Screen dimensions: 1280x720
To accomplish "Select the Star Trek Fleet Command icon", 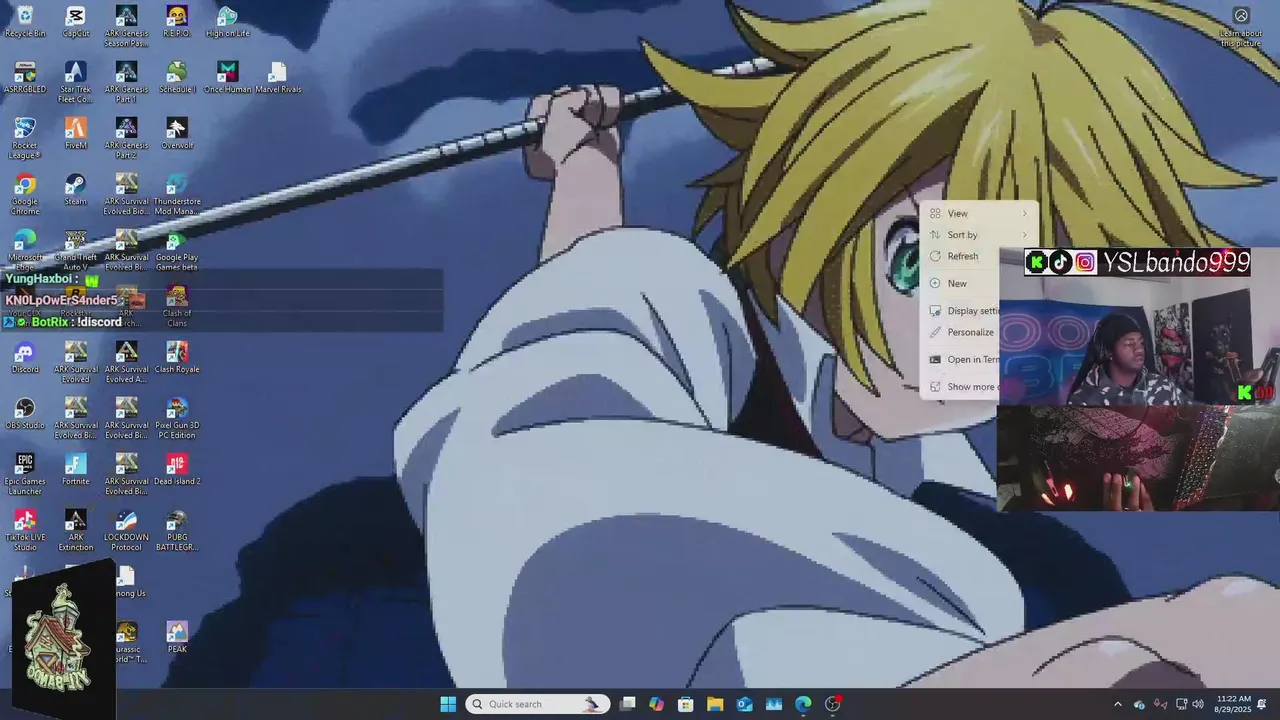I will click(x=76, y=82).
